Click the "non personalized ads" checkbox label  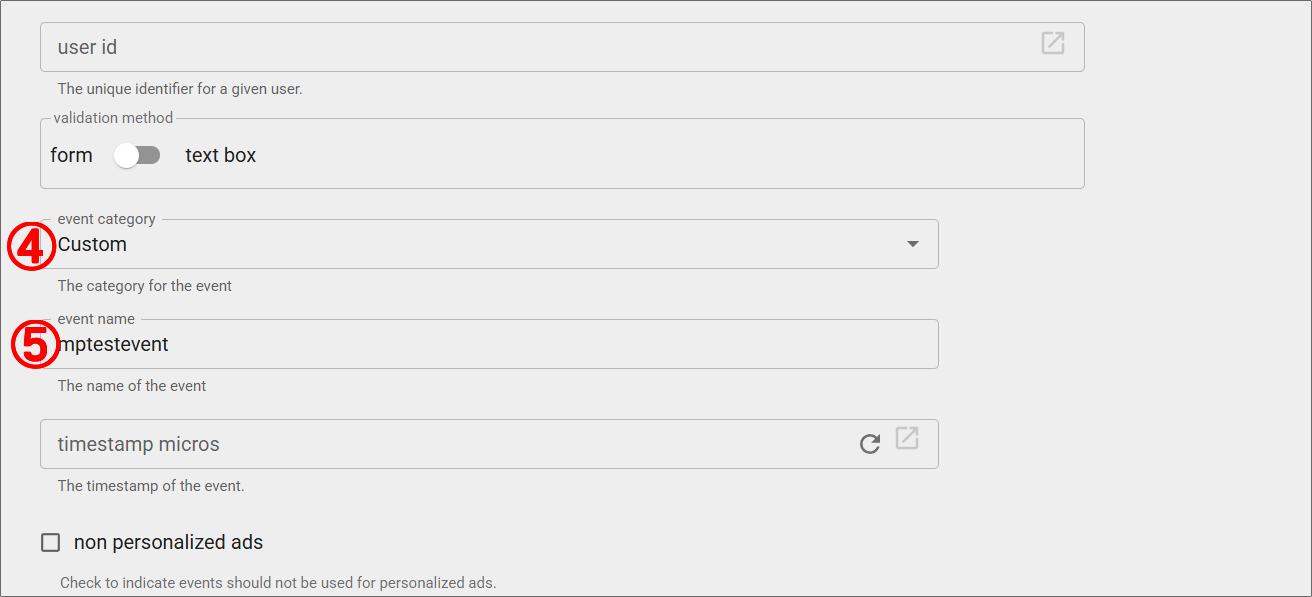pyautogui.click(x=168, y=543)
